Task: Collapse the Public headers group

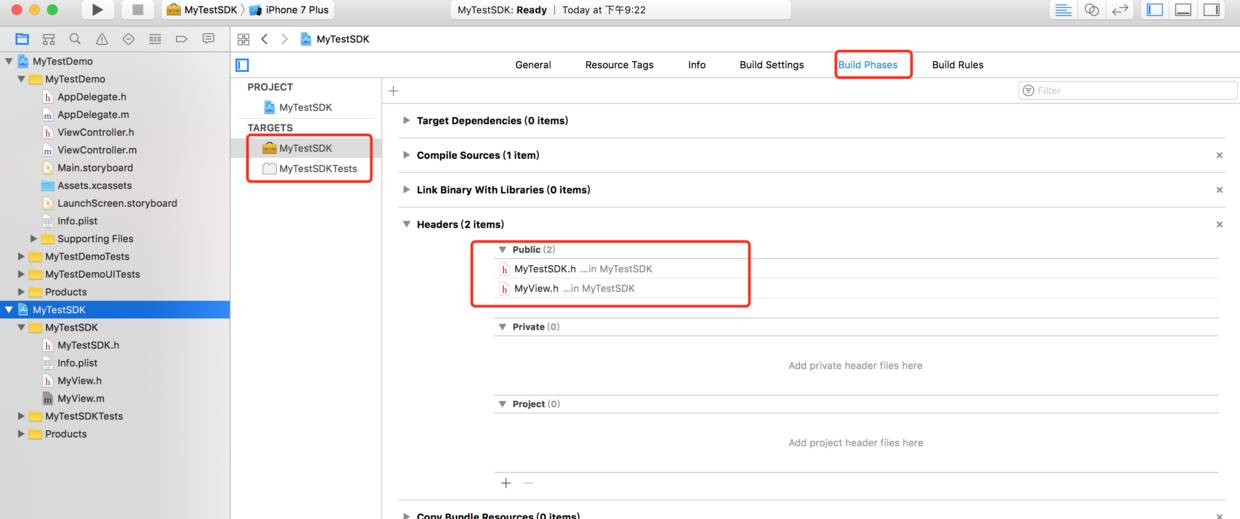Action: (503, 250)
